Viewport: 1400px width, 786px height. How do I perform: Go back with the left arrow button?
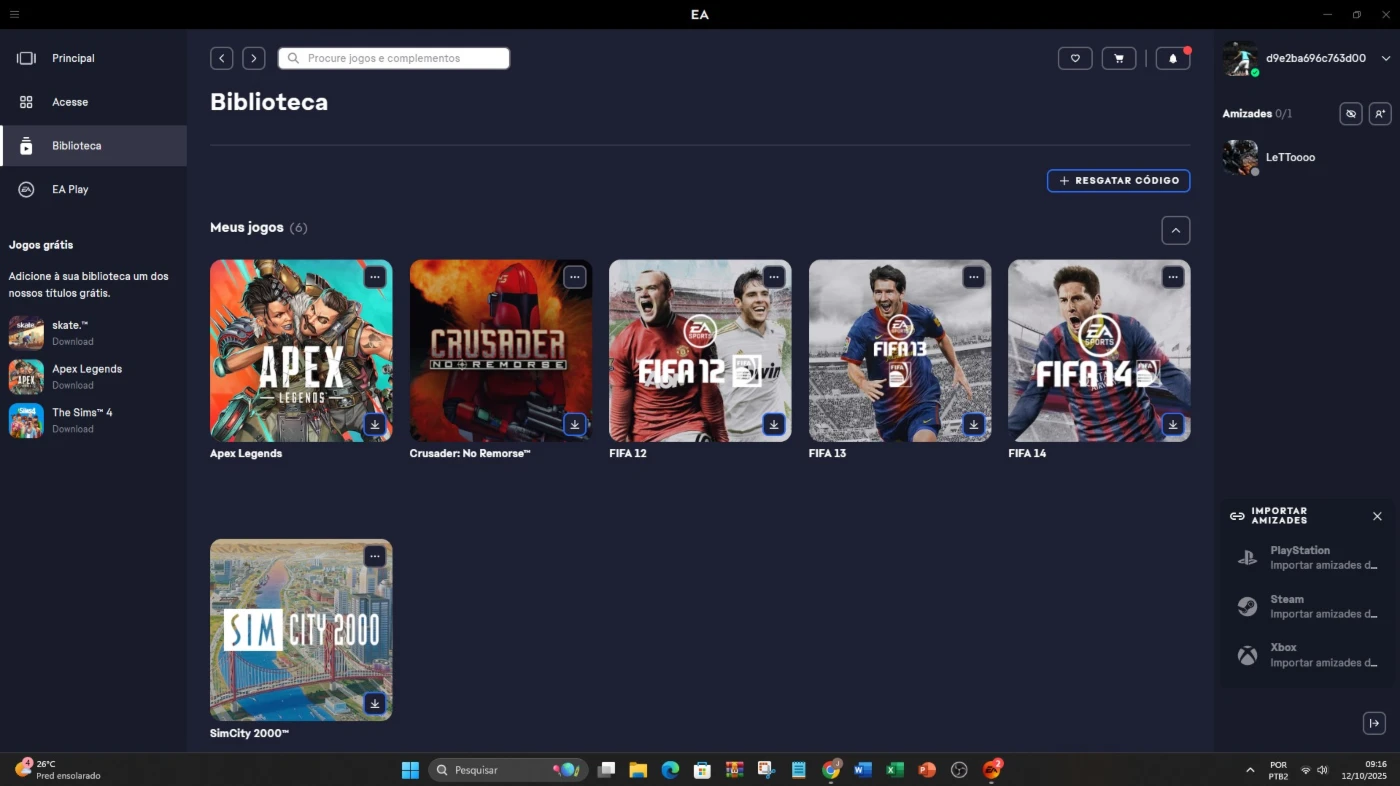click(222, 59)
